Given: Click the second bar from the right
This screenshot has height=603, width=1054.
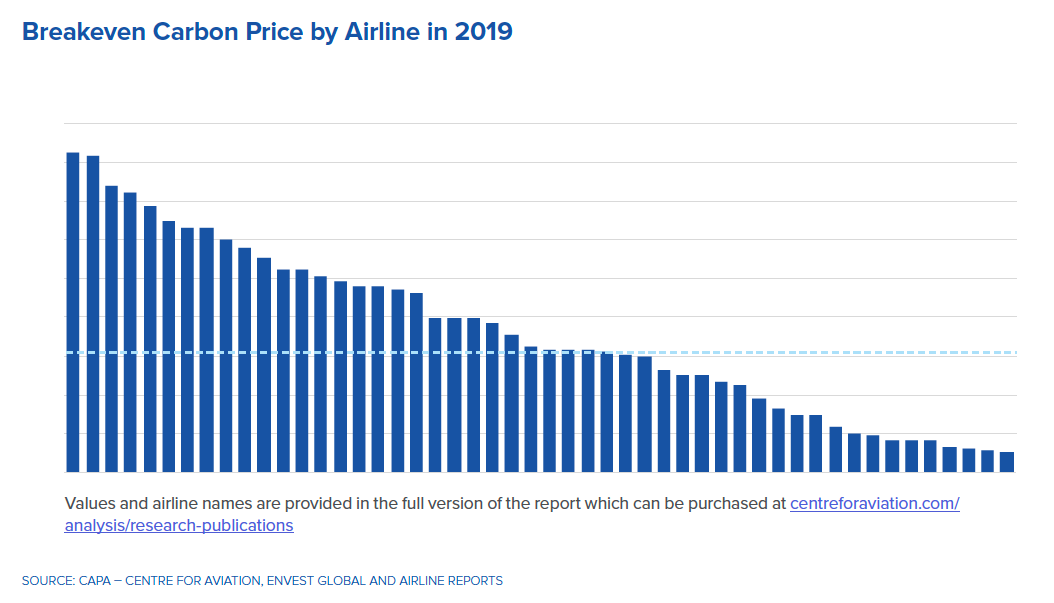Looking at the screenshot, I should [x=988, y=461].
